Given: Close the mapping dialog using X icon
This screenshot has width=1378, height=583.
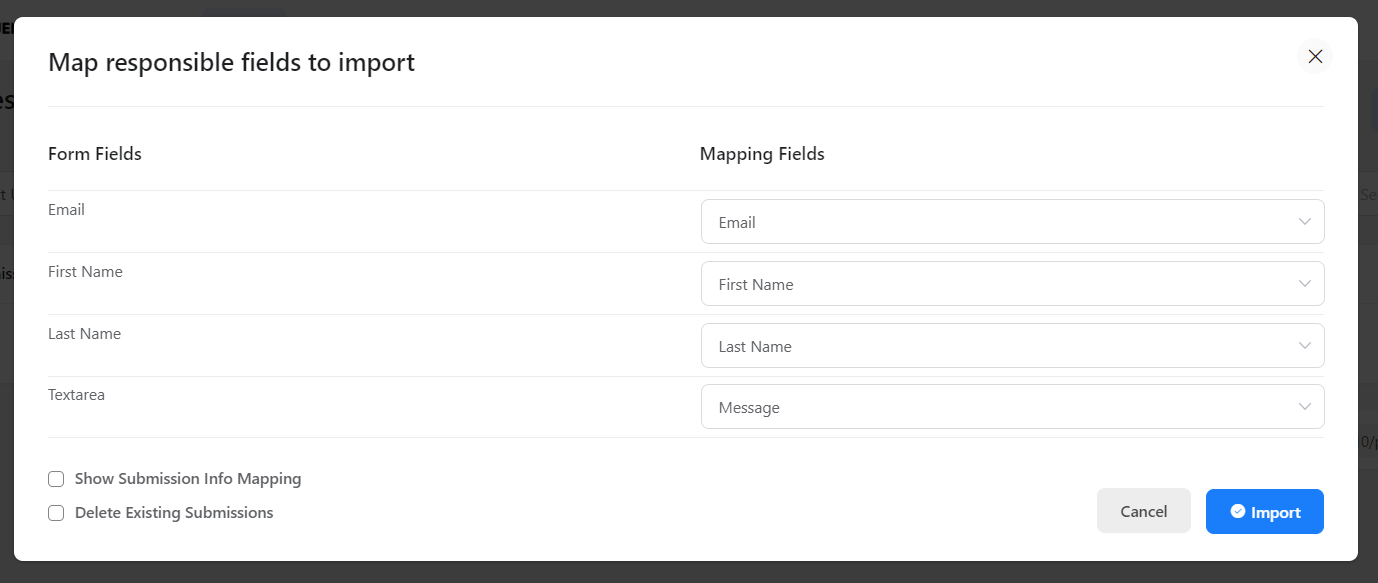Looking at the screenshot, I should pos(1315,57).
